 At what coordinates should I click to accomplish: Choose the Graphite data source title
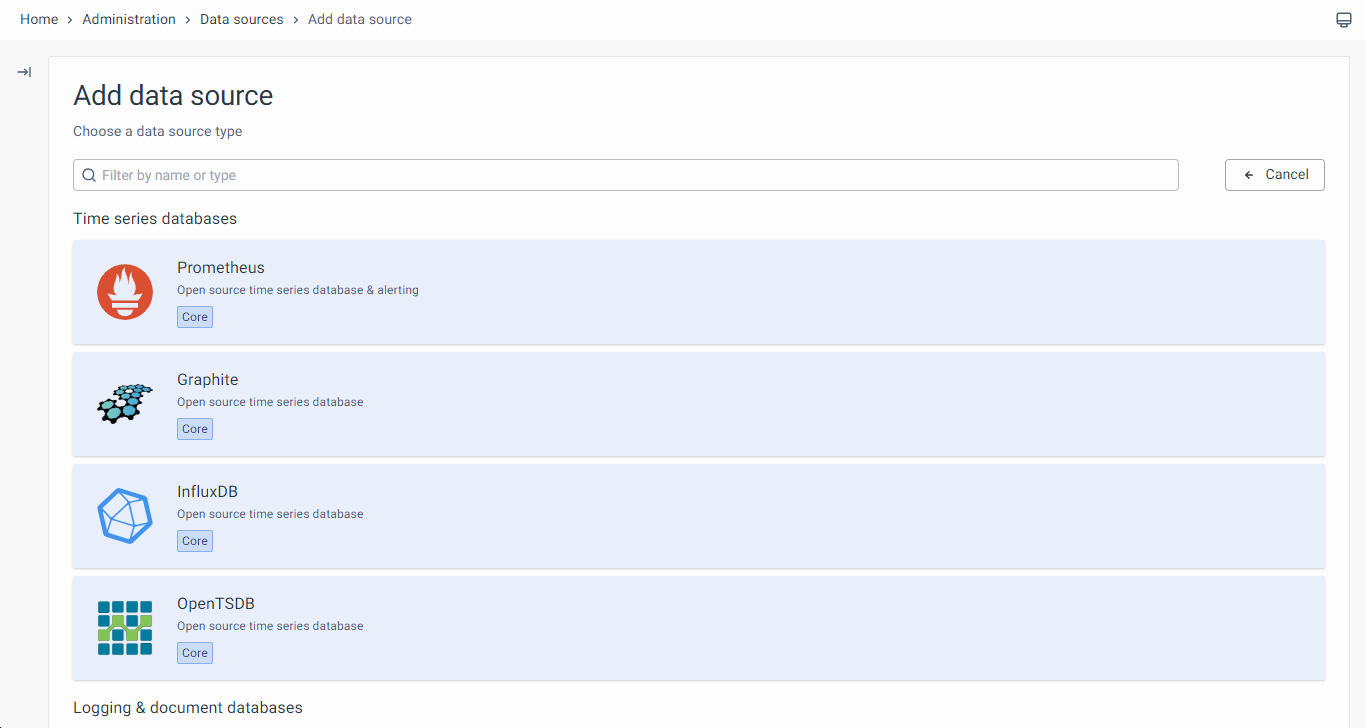point(208,380)
